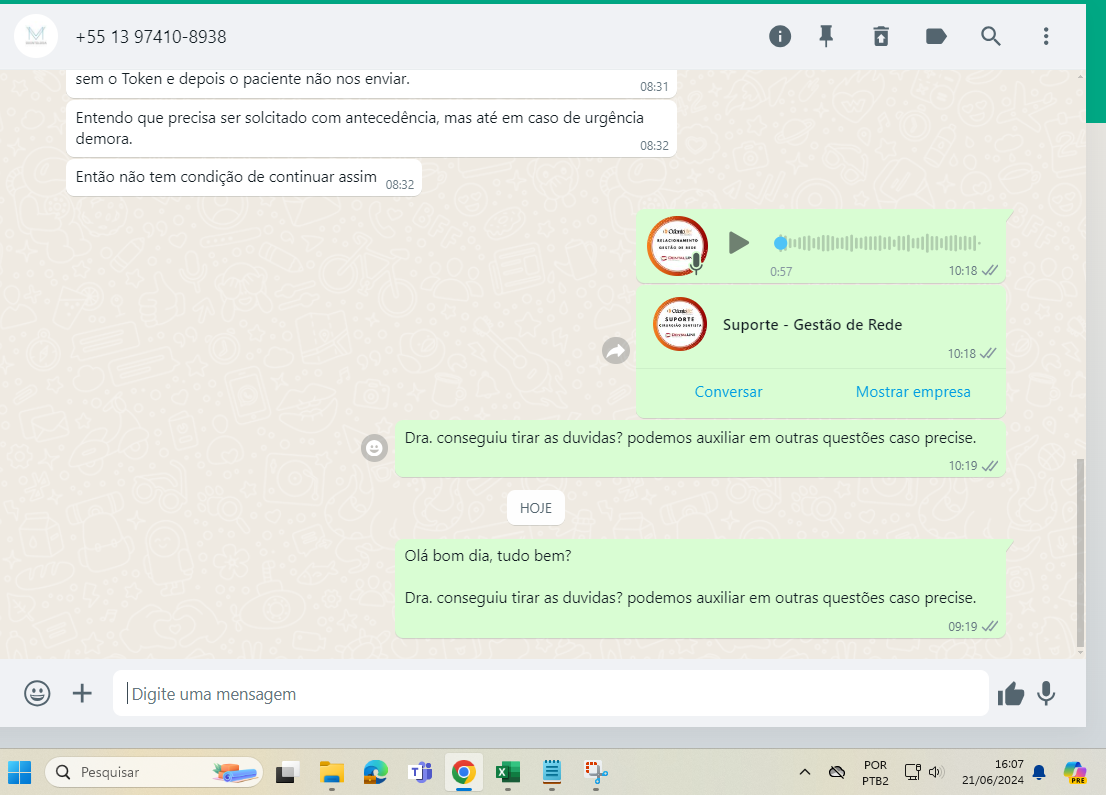This screenshot has height=795, width=1106.
Task: Pin this conversation using the pin icon
Action: point(826,37)
